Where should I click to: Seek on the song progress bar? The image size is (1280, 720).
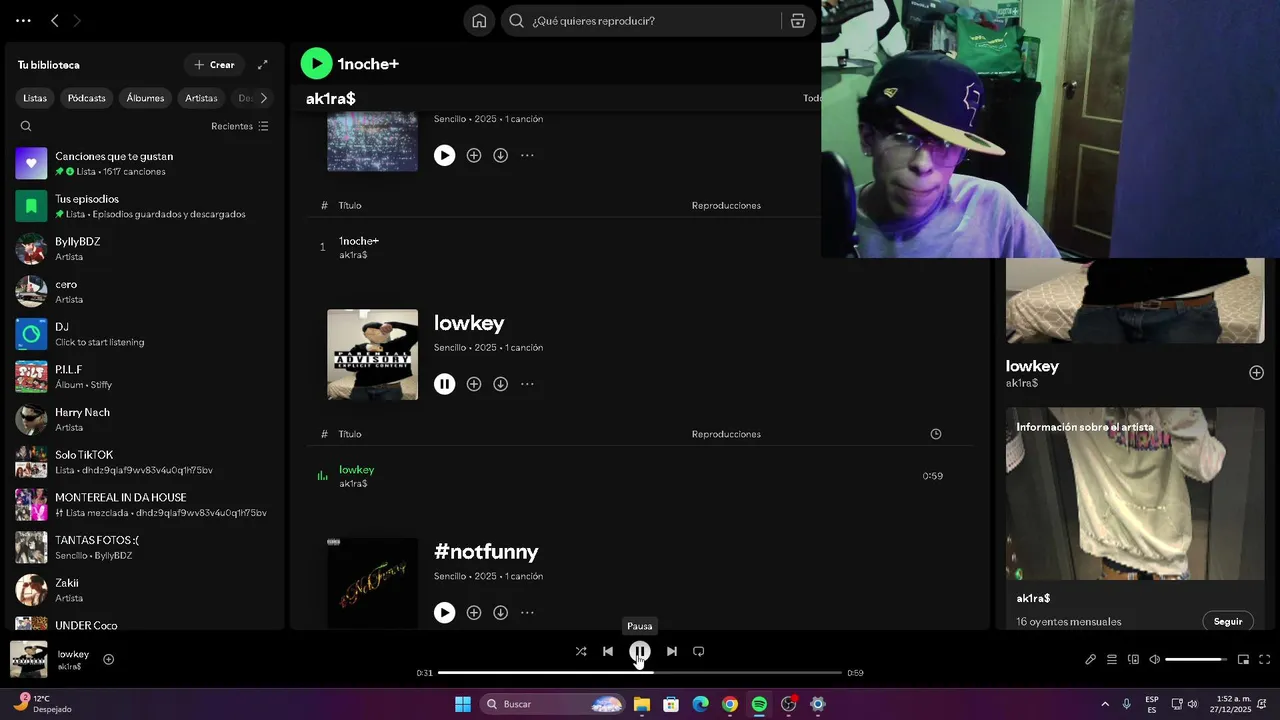click(x=640, y=673)
